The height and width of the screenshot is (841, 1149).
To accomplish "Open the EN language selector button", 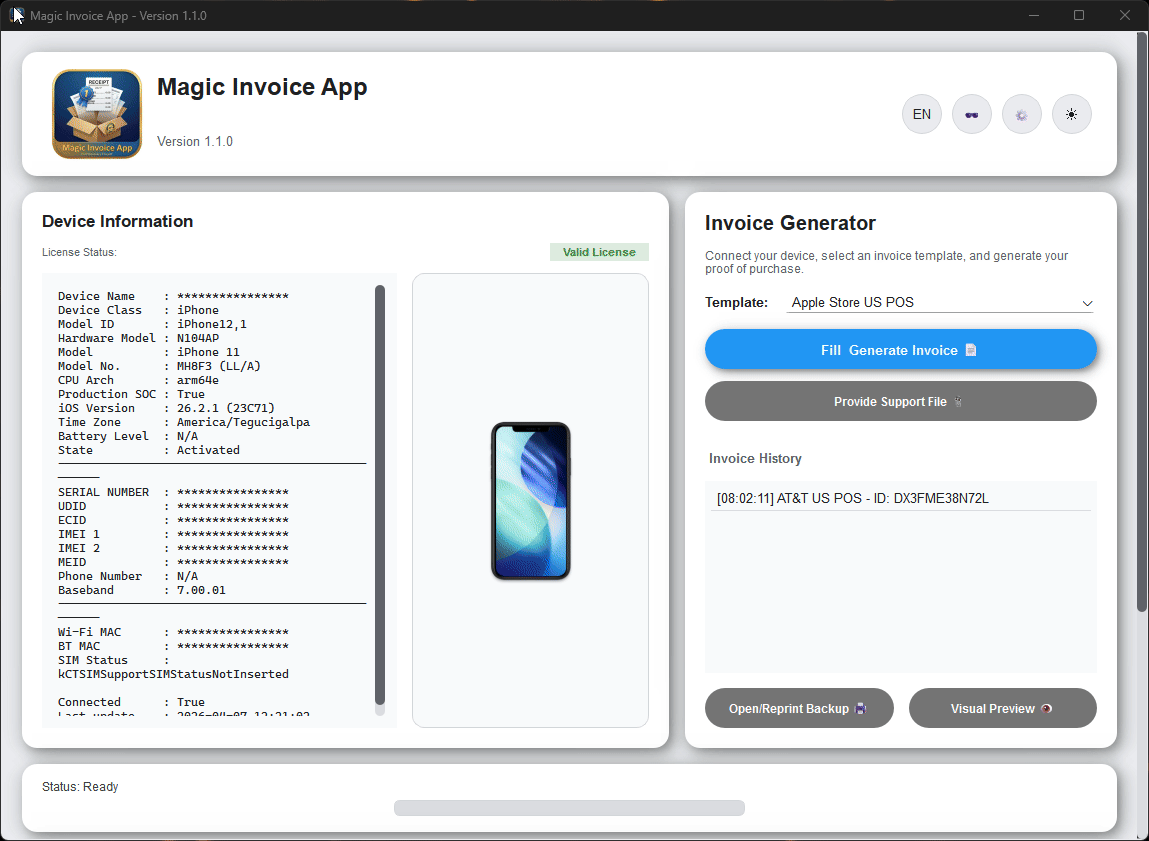I will [921, 114].
